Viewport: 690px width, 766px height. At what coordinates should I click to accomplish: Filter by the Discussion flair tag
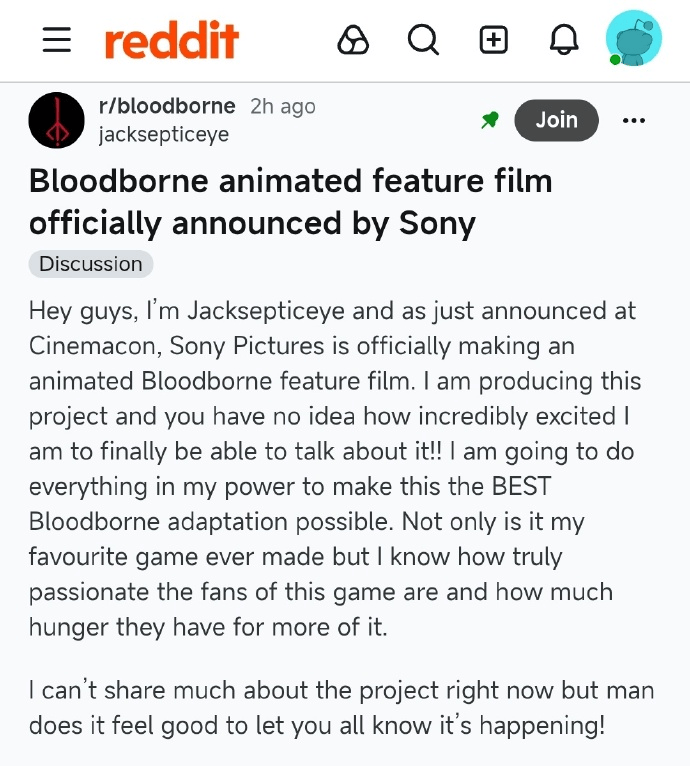(x=91, y=264)
